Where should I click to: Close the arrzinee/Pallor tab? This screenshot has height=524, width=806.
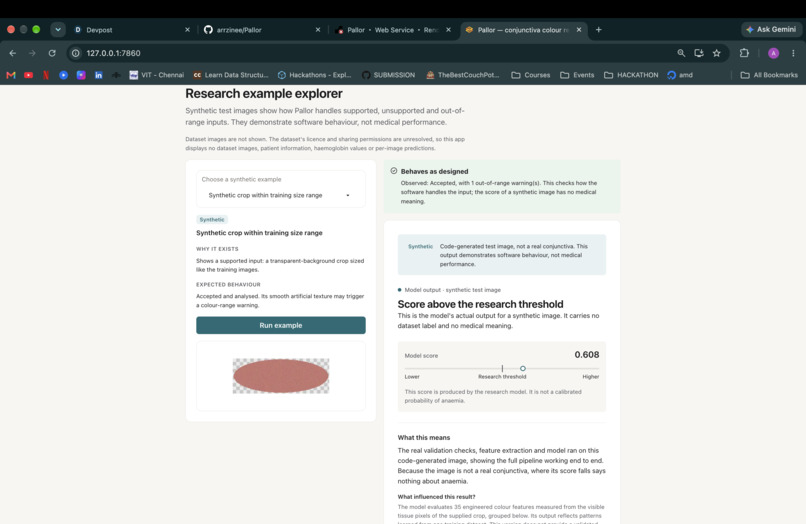click(318, 30)
